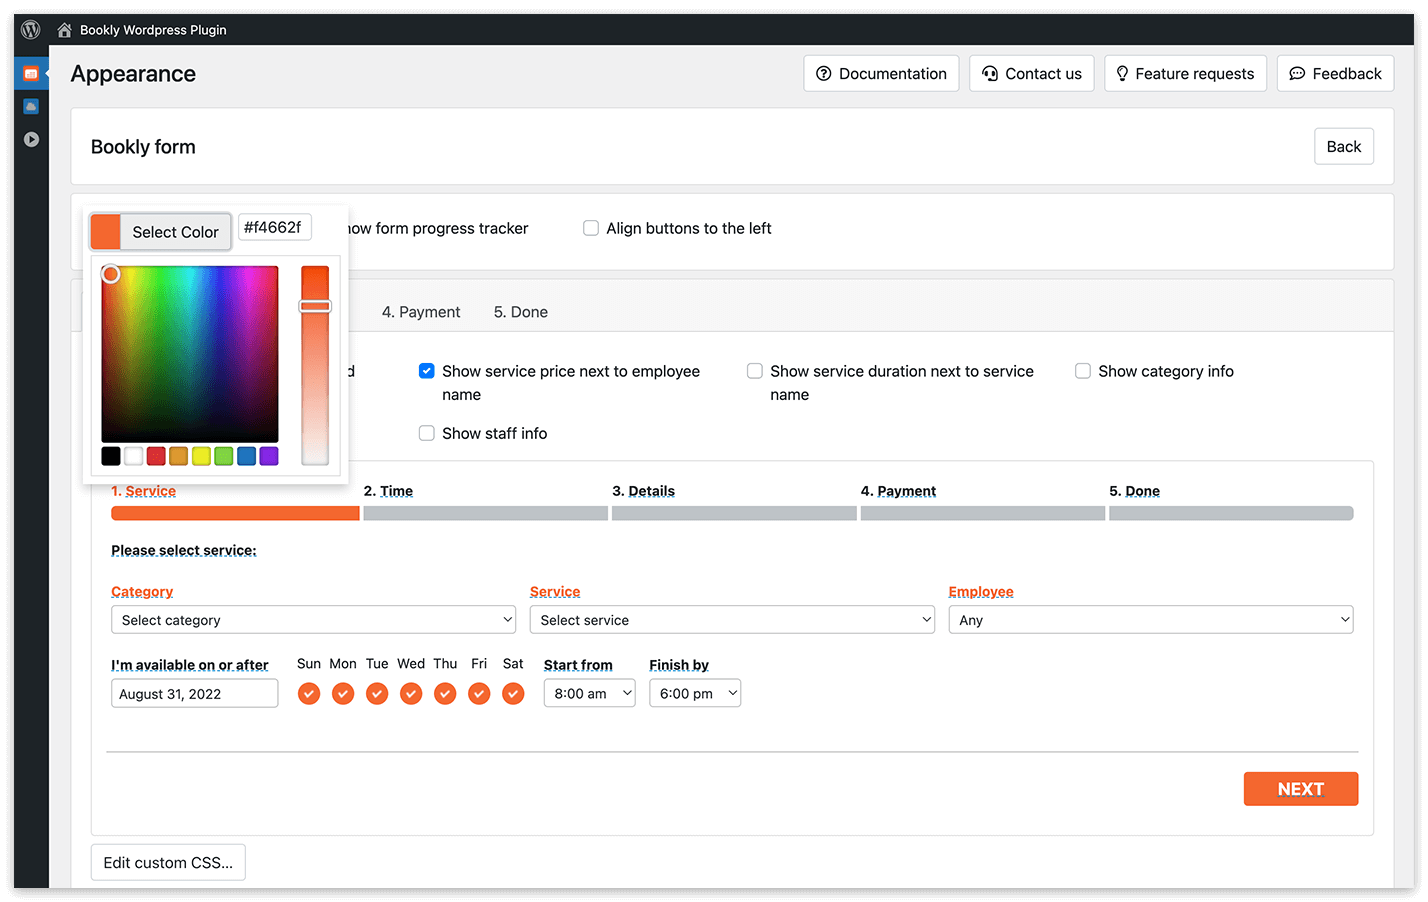
Task: Click the Back button
Action: [1344, 147]
